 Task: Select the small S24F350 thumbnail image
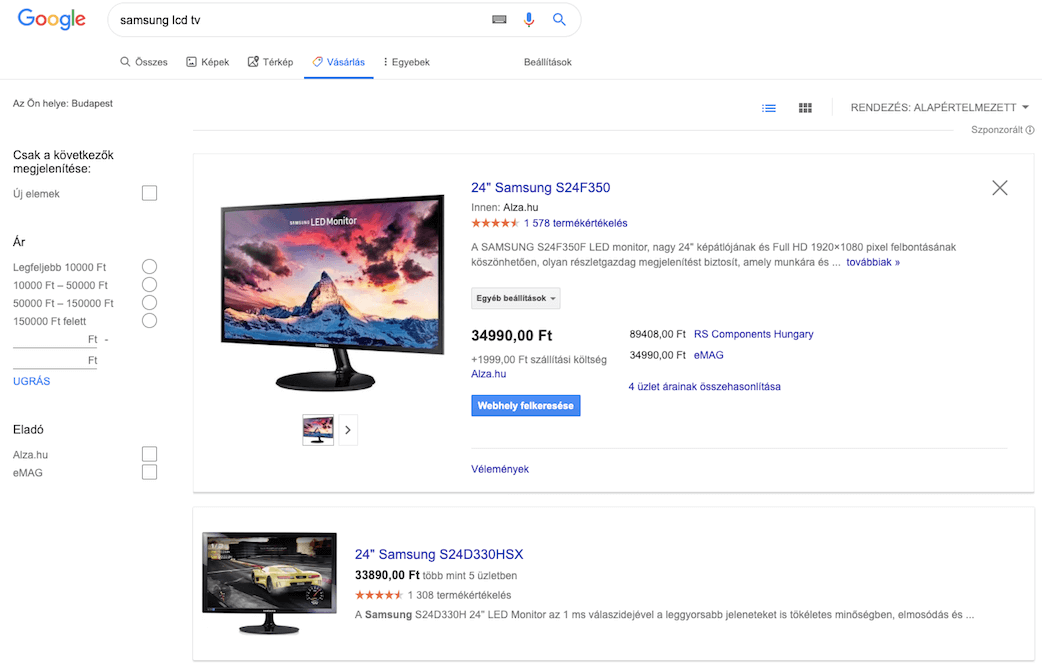pyautogui.click(x=318, y=430)
